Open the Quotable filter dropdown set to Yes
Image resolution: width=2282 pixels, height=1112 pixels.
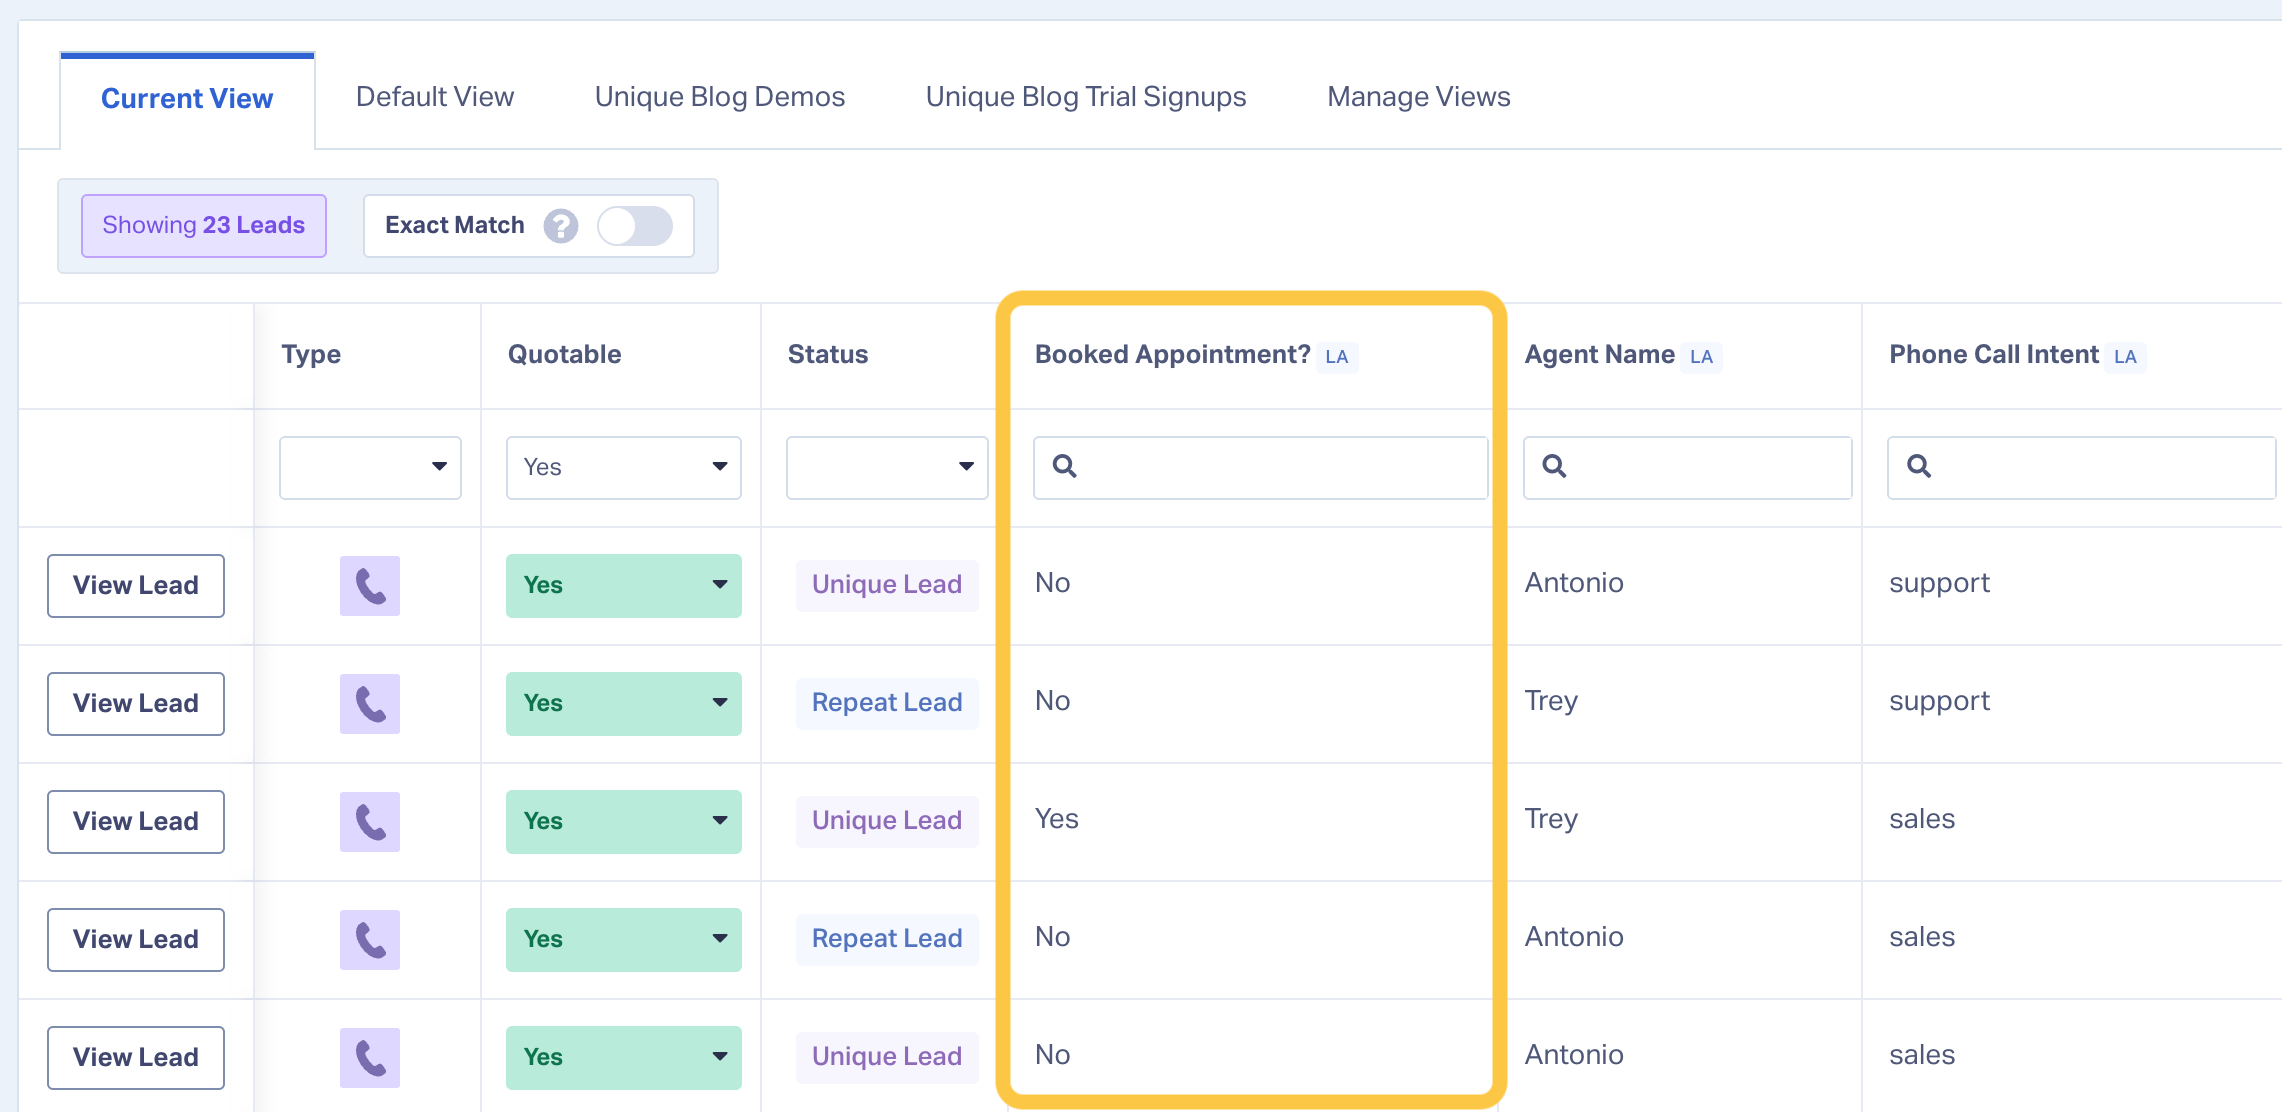[x=623, y=467]
